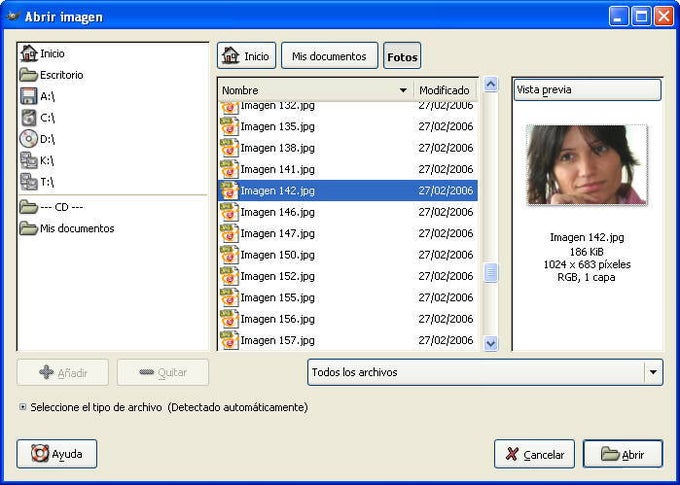
Task: Click the Inicio house icon in sidebar
Action: tap(29, 53)
